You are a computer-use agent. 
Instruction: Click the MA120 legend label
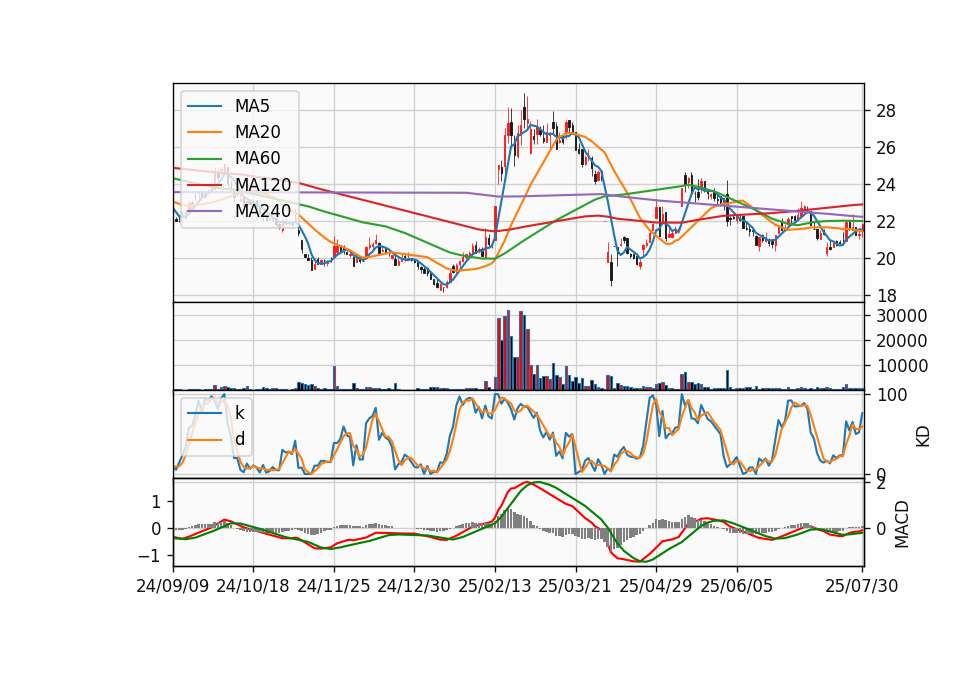(x=263, y=185)
